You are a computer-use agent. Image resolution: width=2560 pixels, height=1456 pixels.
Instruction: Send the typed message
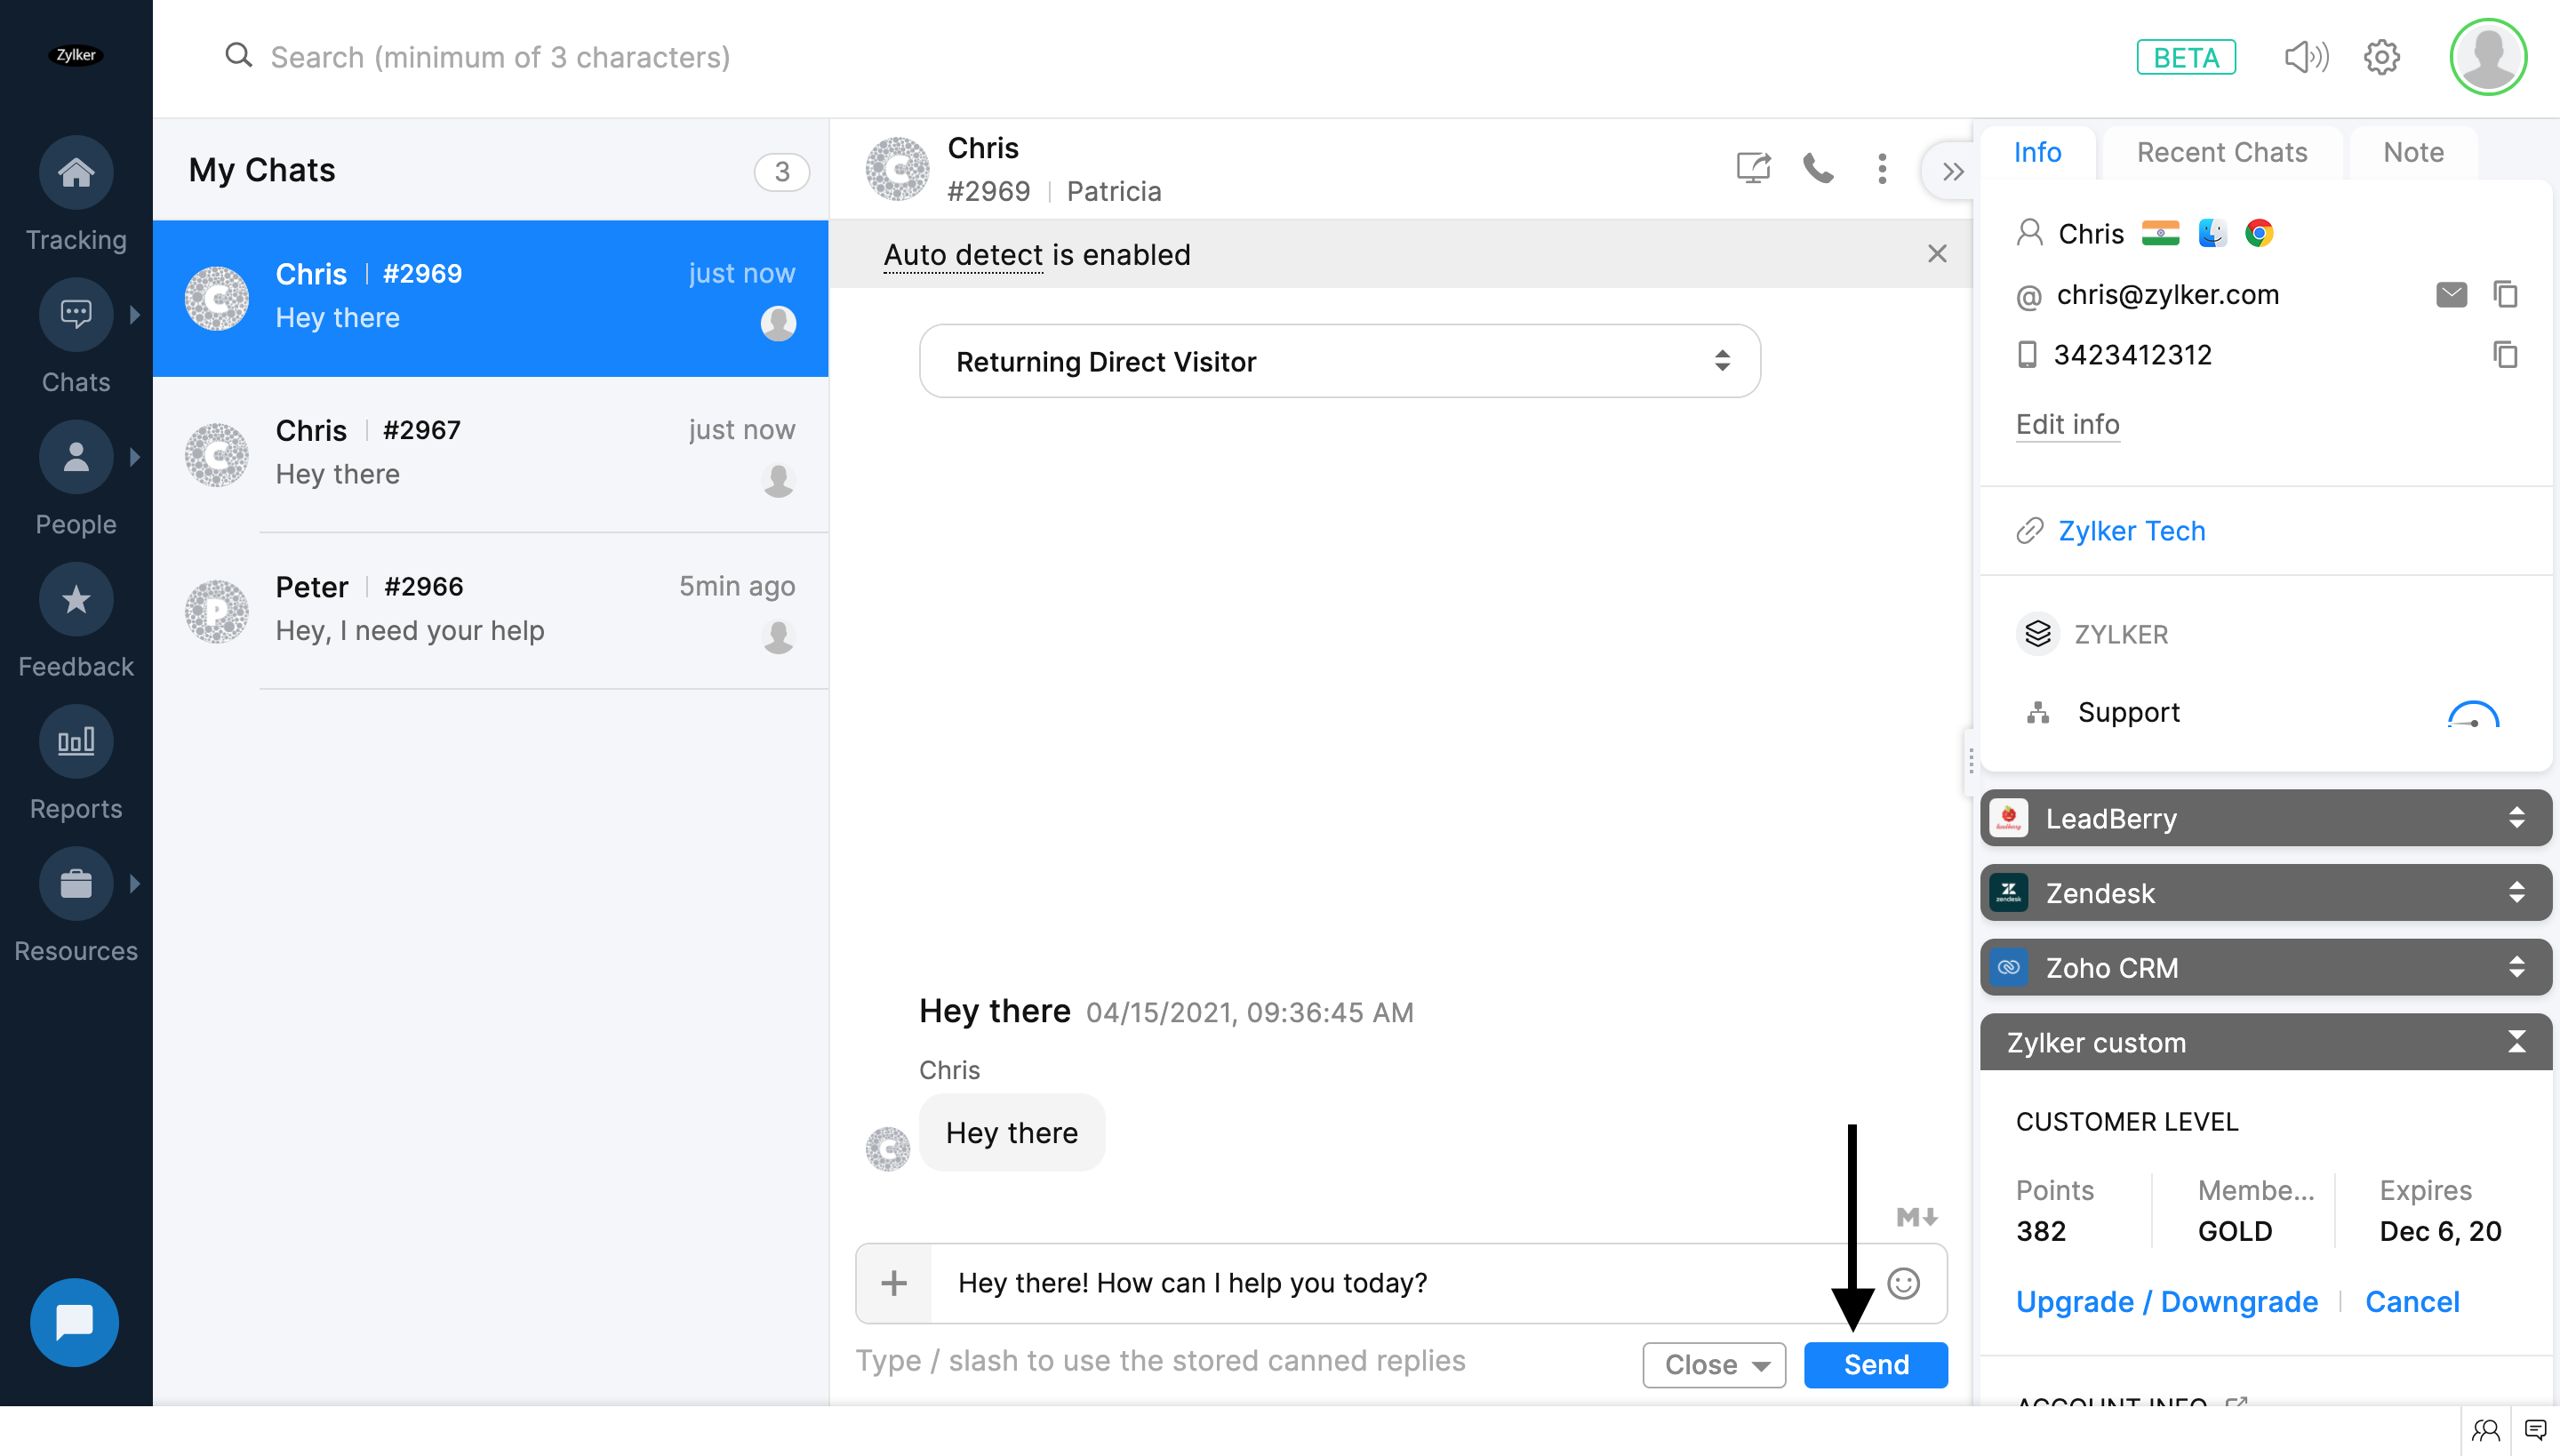point(1875,1365)
